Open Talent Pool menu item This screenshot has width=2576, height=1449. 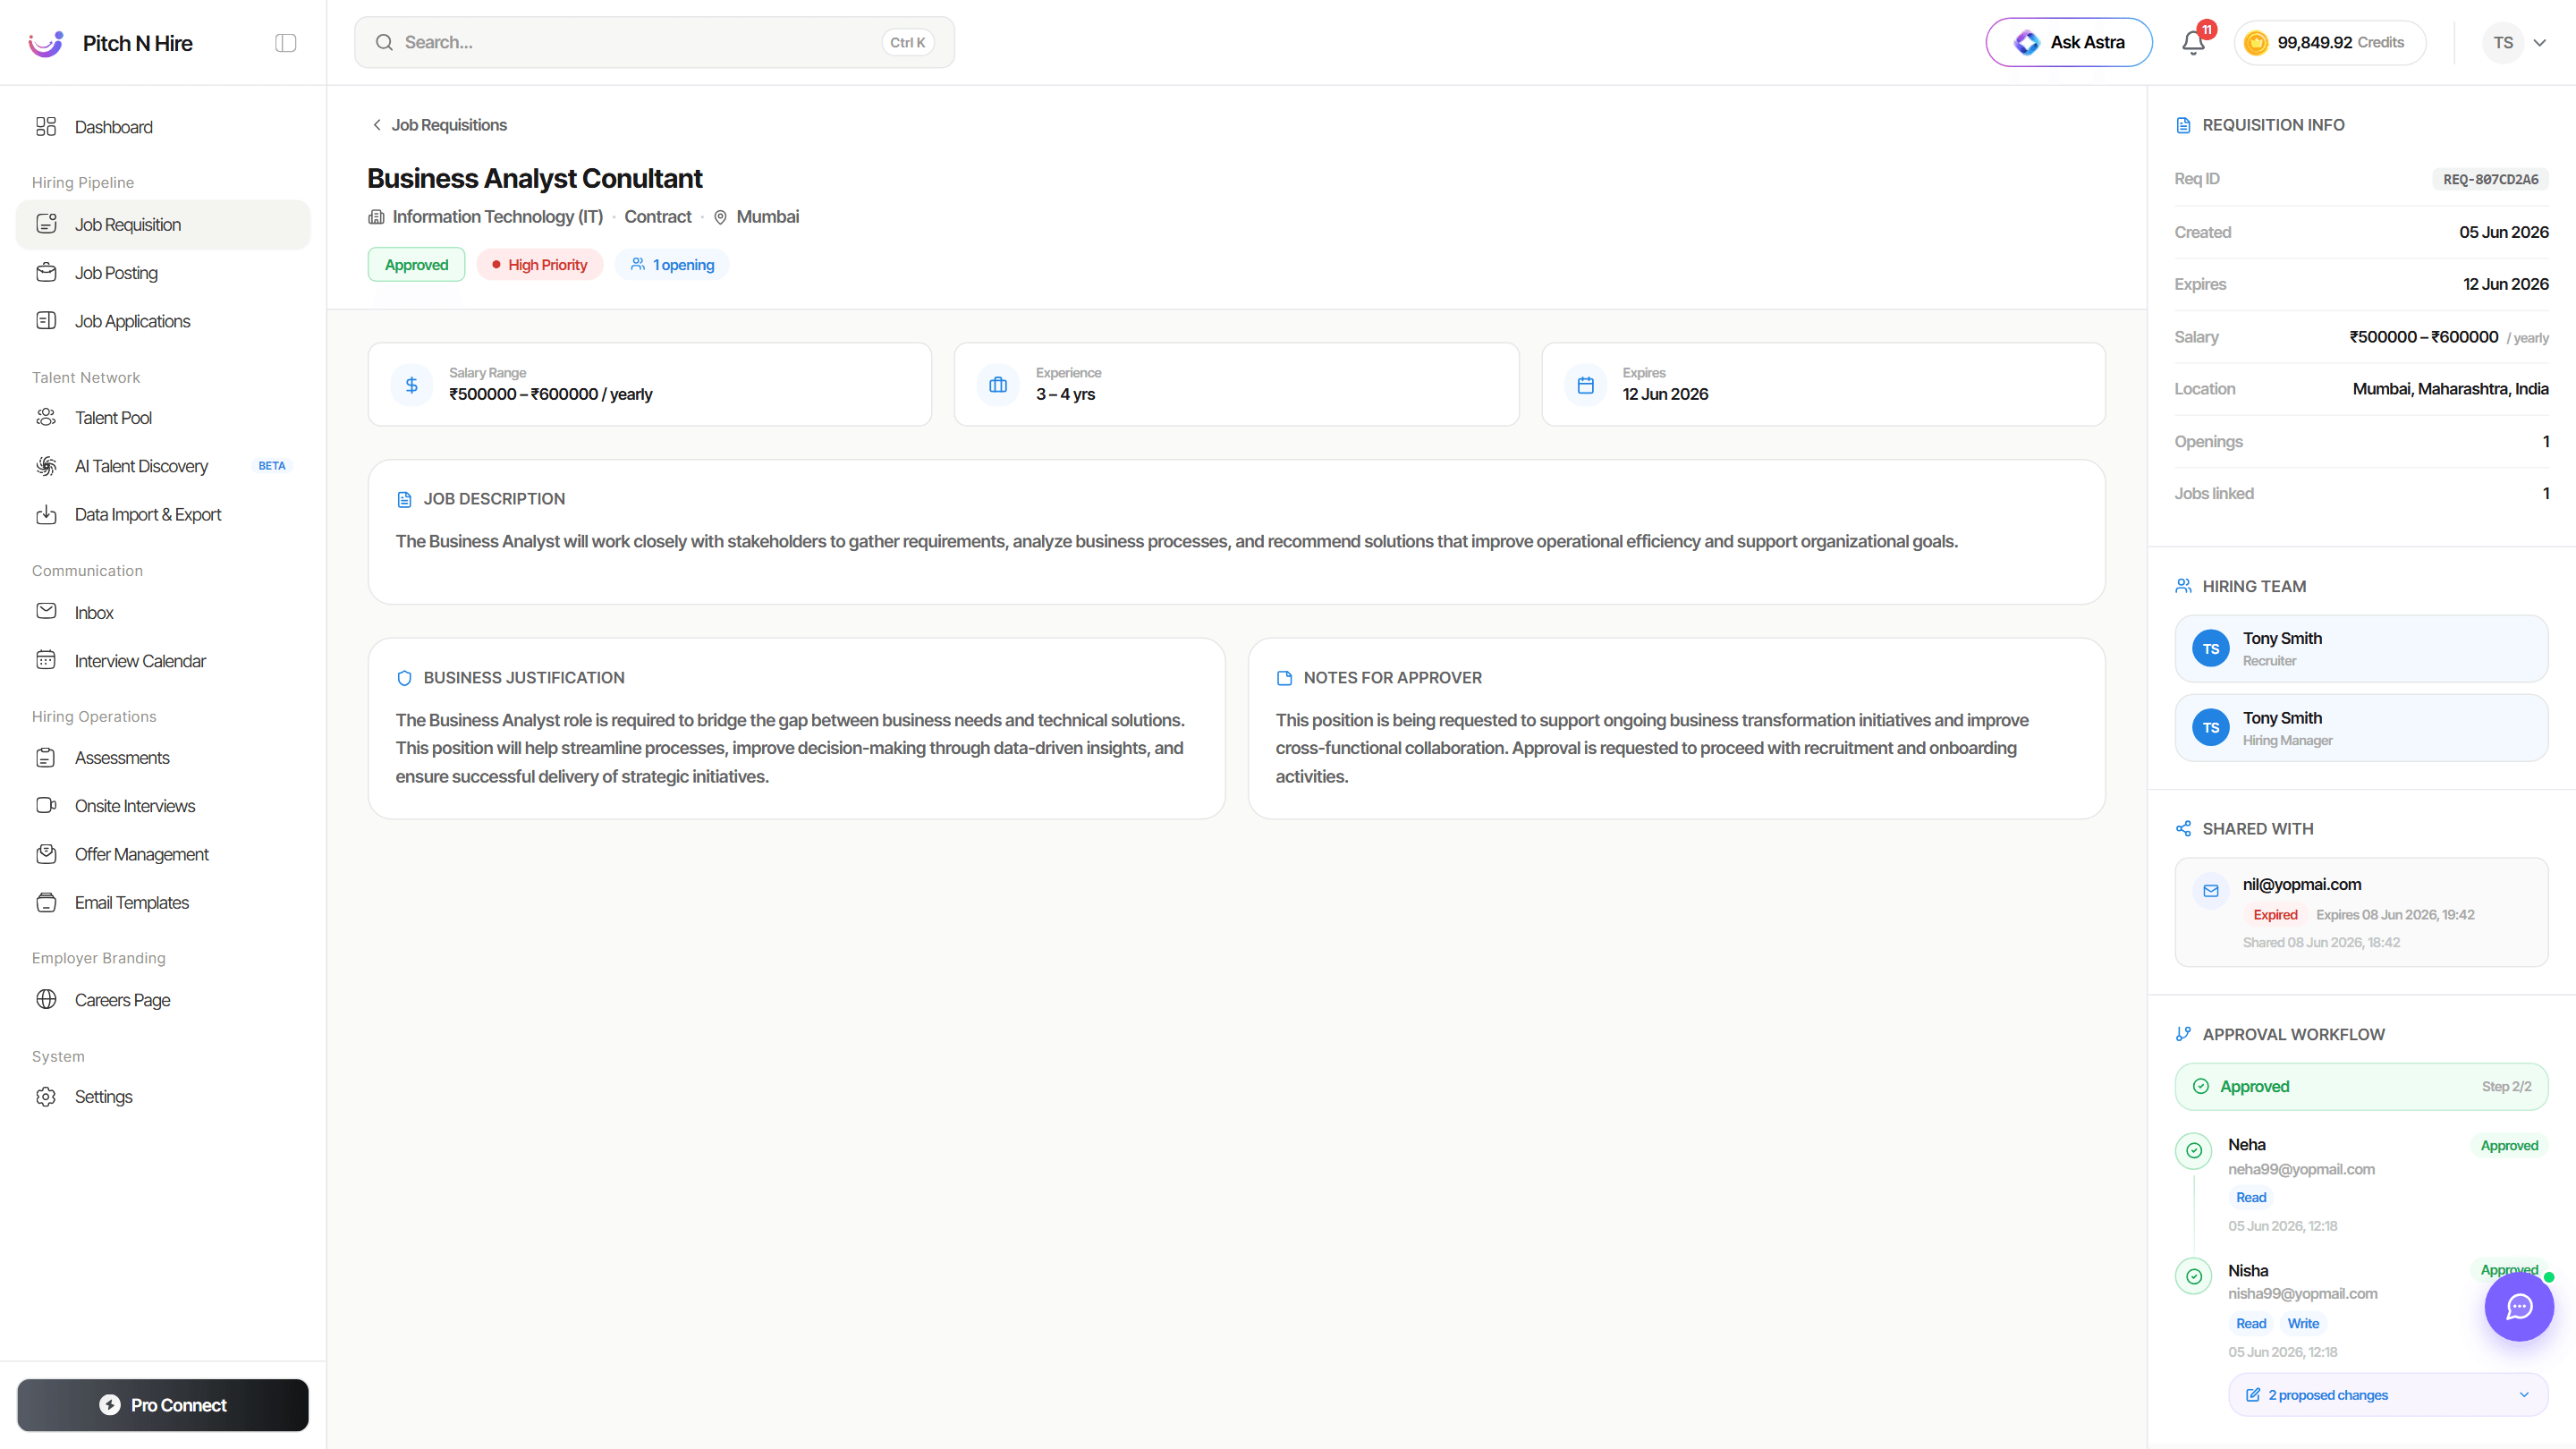163,418
